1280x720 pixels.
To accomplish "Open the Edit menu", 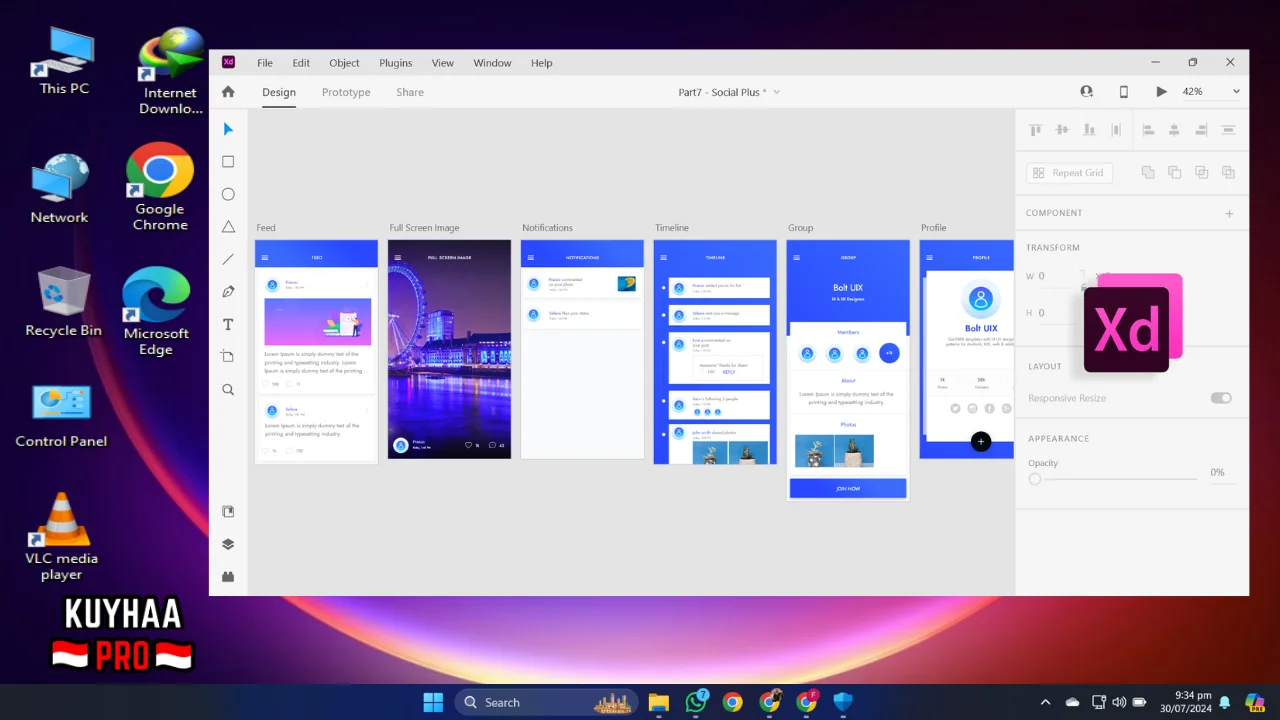I will (x=301, y=63).
